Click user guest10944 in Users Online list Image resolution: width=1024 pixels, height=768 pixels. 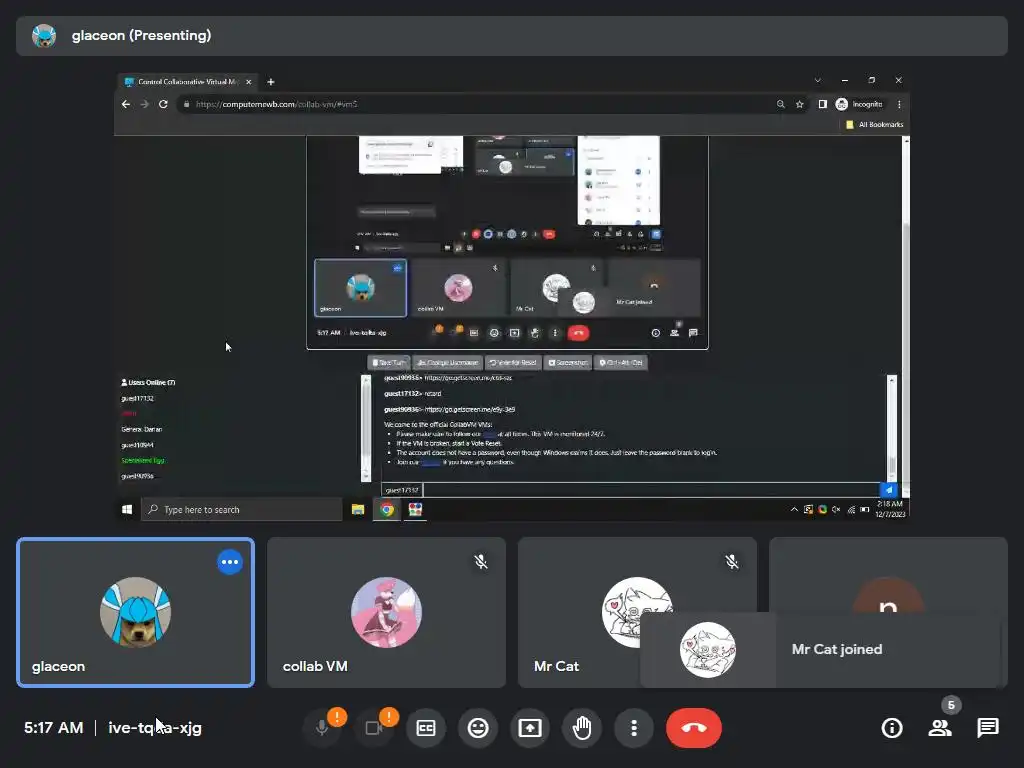138,445
